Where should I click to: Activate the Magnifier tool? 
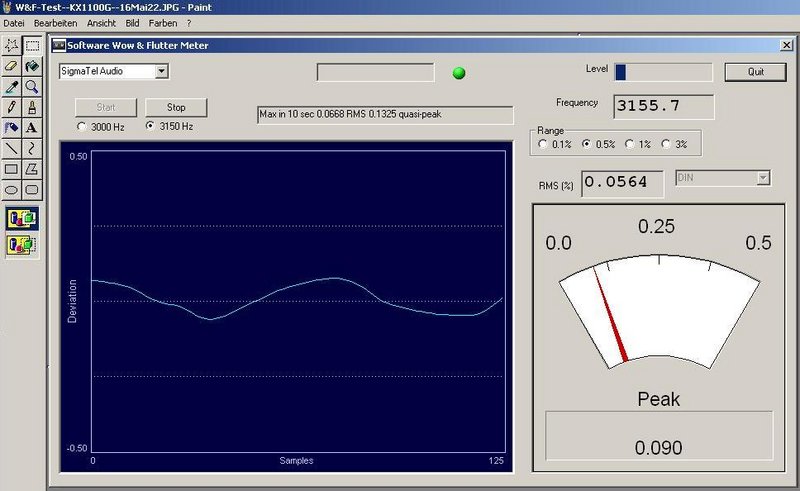[32, 87]
